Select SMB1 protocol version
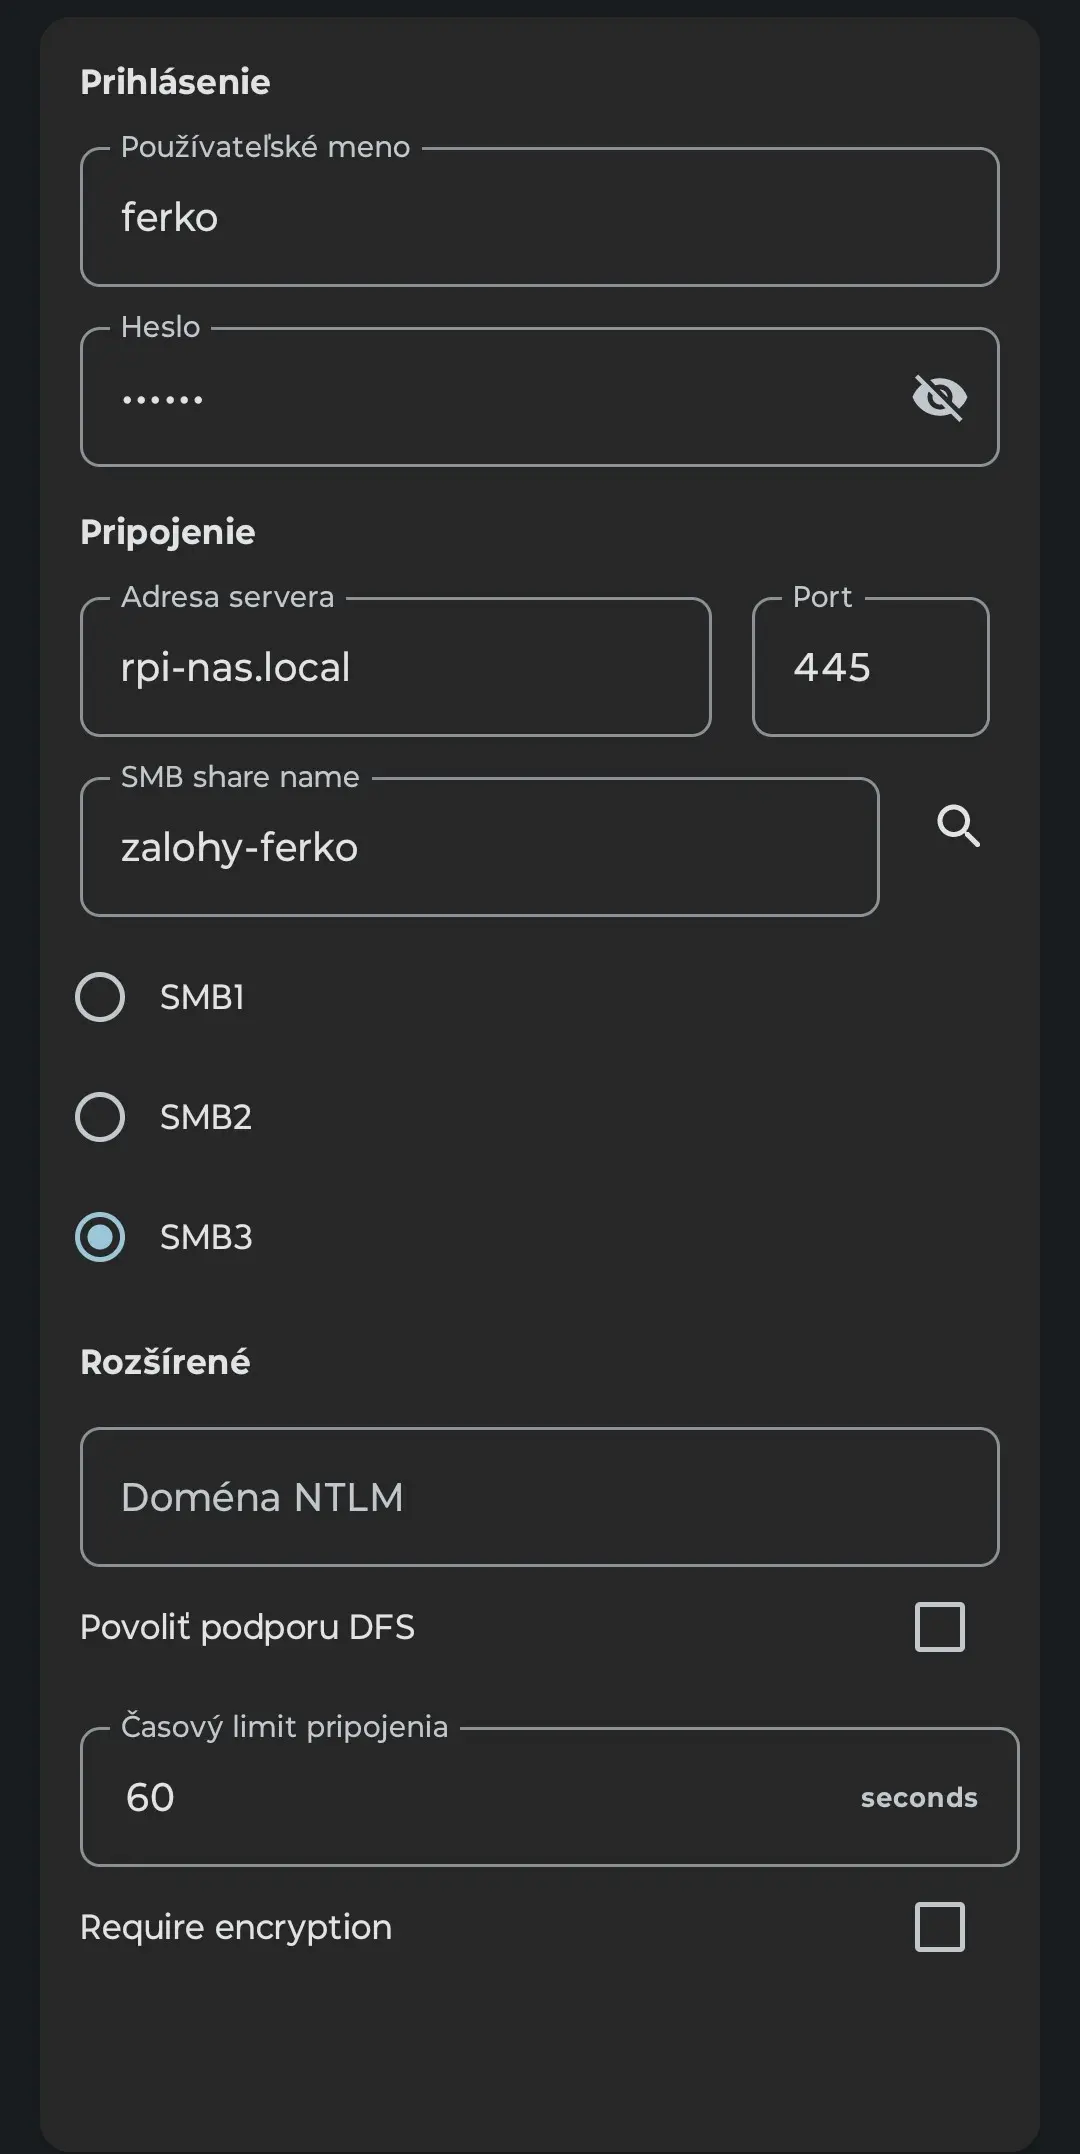1080x2154 pixels. [99, 996]
